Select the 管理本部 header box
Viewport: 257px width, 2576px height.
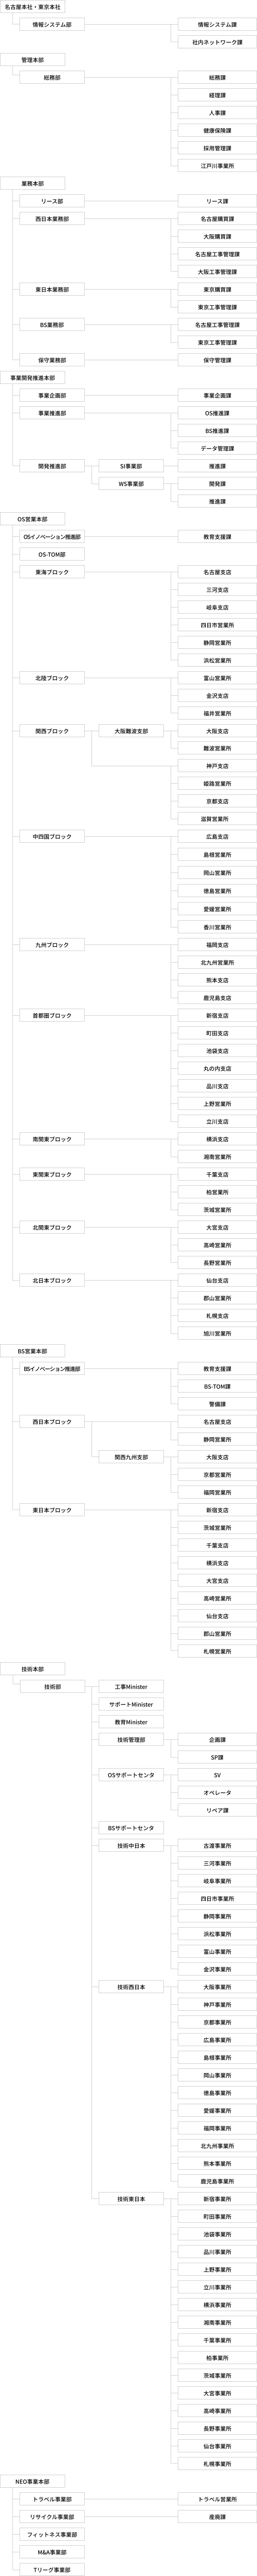[x=33, y=60]
